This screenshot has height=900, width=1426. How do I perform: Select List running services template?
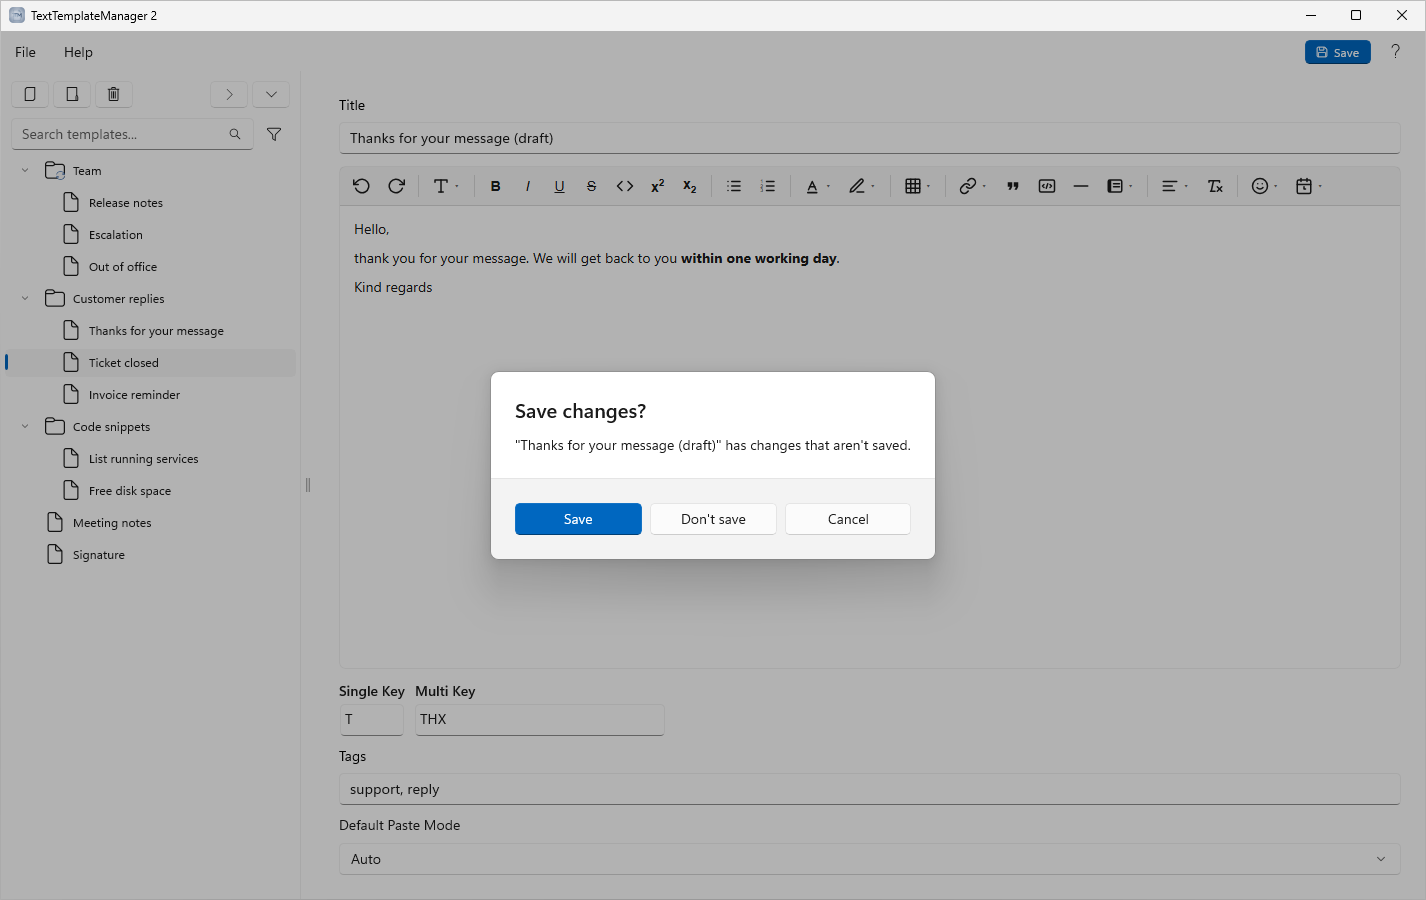(150, 459)
